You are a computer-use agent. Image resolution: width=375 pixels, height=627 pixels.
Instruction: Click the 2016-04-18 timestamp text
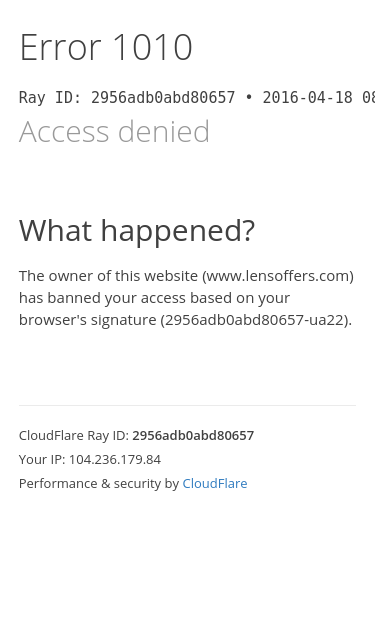(x=319, y=98)
